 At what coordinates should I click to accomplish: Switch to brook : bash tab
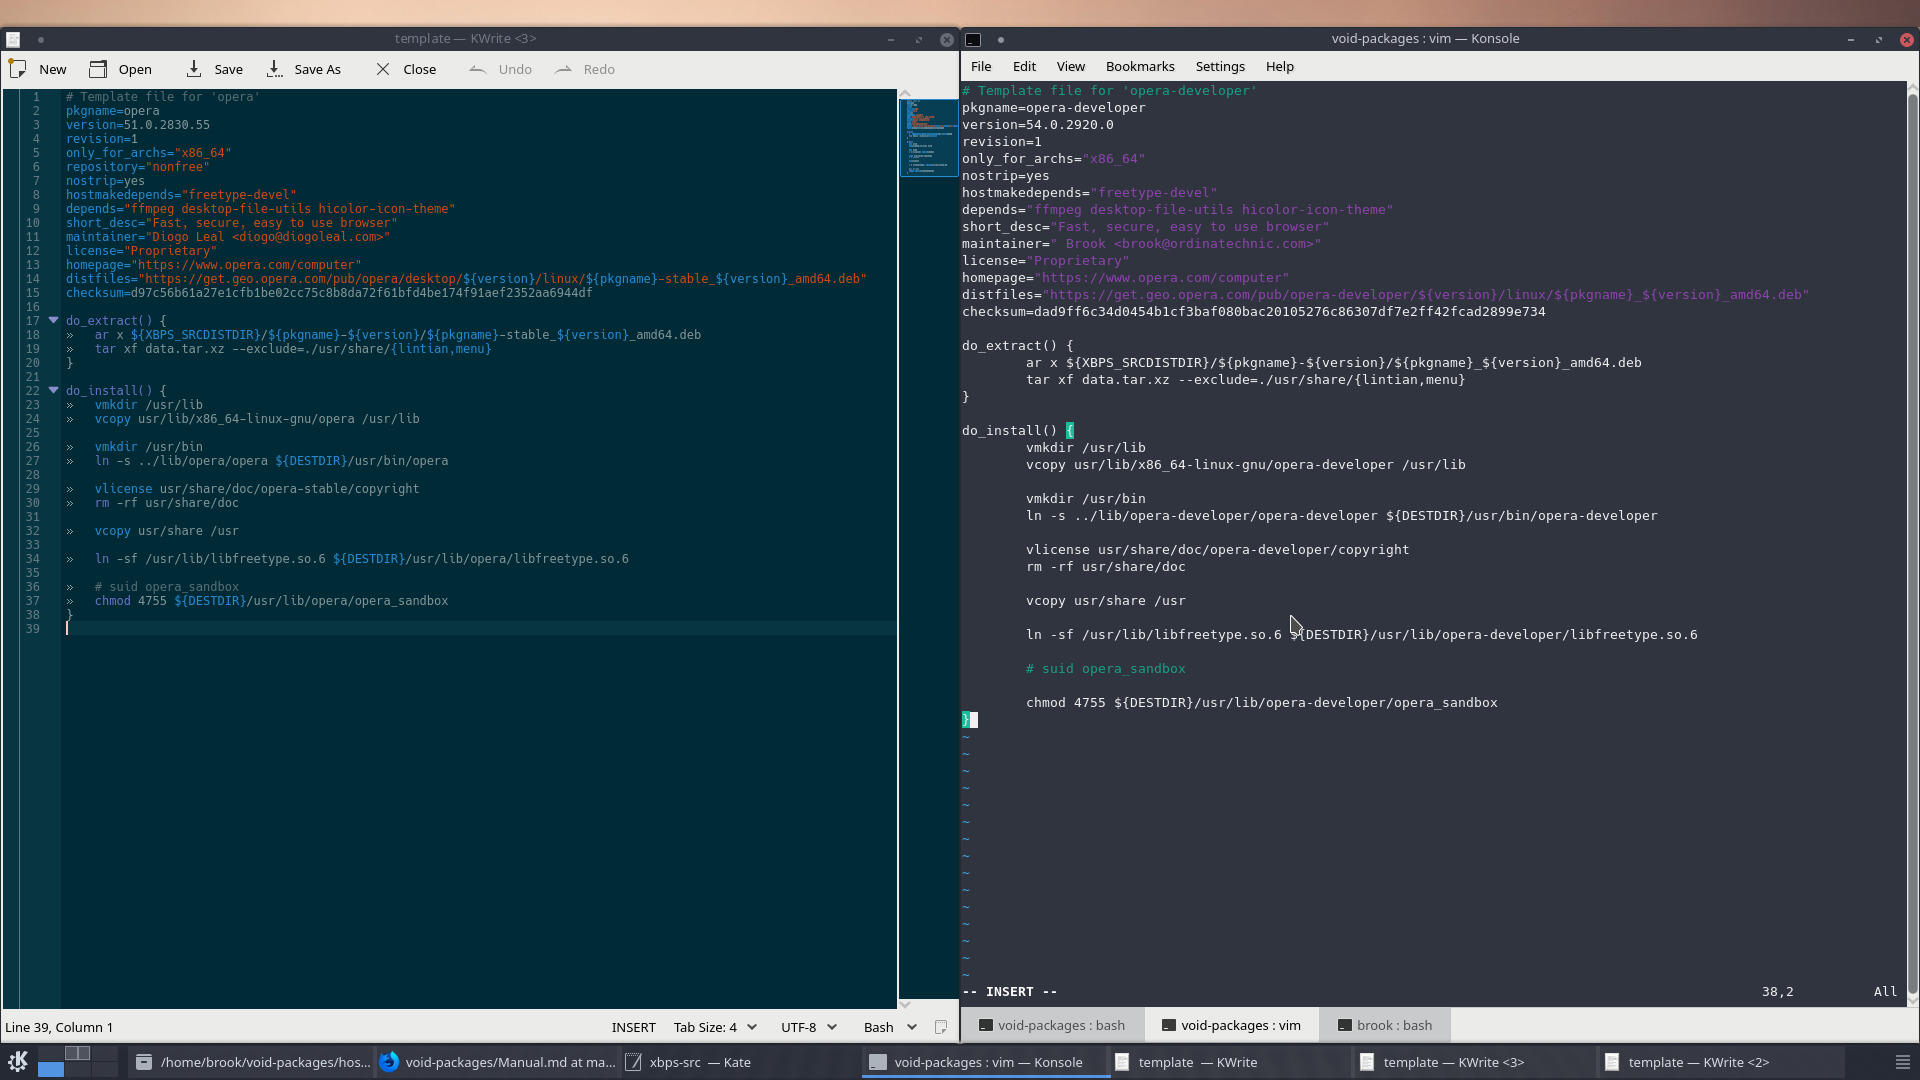point(1384,1025)
